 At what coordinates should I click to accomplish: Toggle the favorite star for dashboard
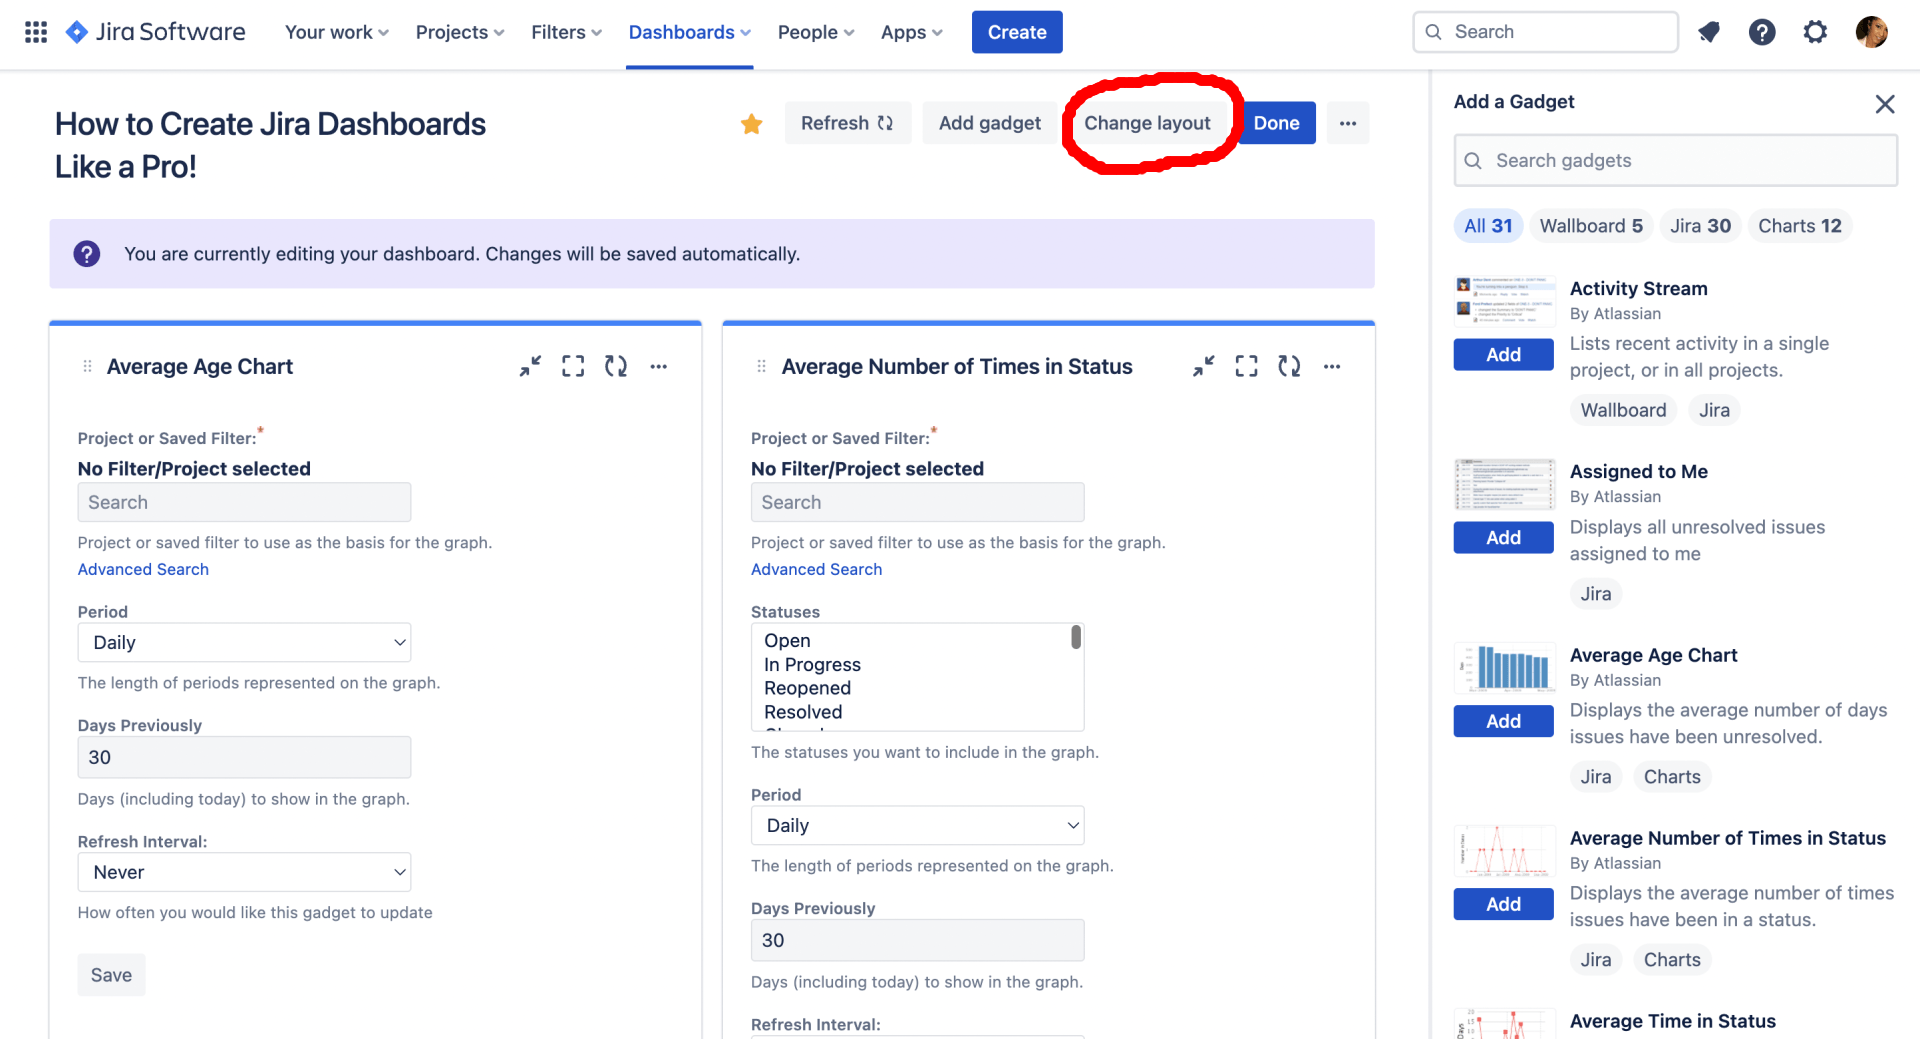752,124
